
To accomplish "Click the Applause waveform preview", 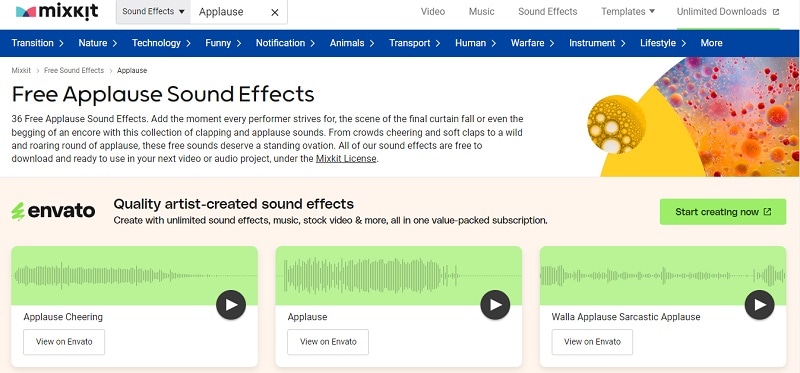I will 398,276.
